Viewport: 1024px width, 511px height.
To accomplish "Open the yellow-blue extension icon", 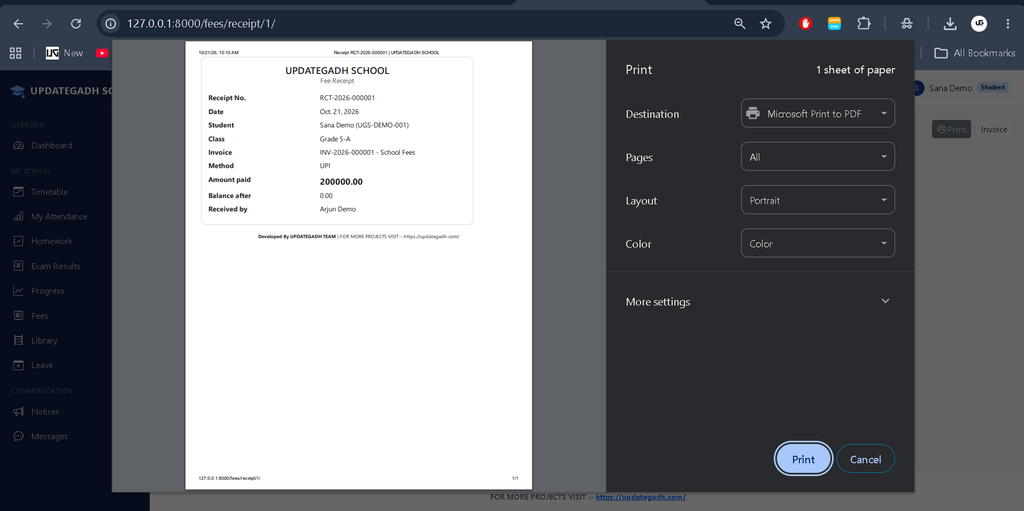I will click(834, 24).
